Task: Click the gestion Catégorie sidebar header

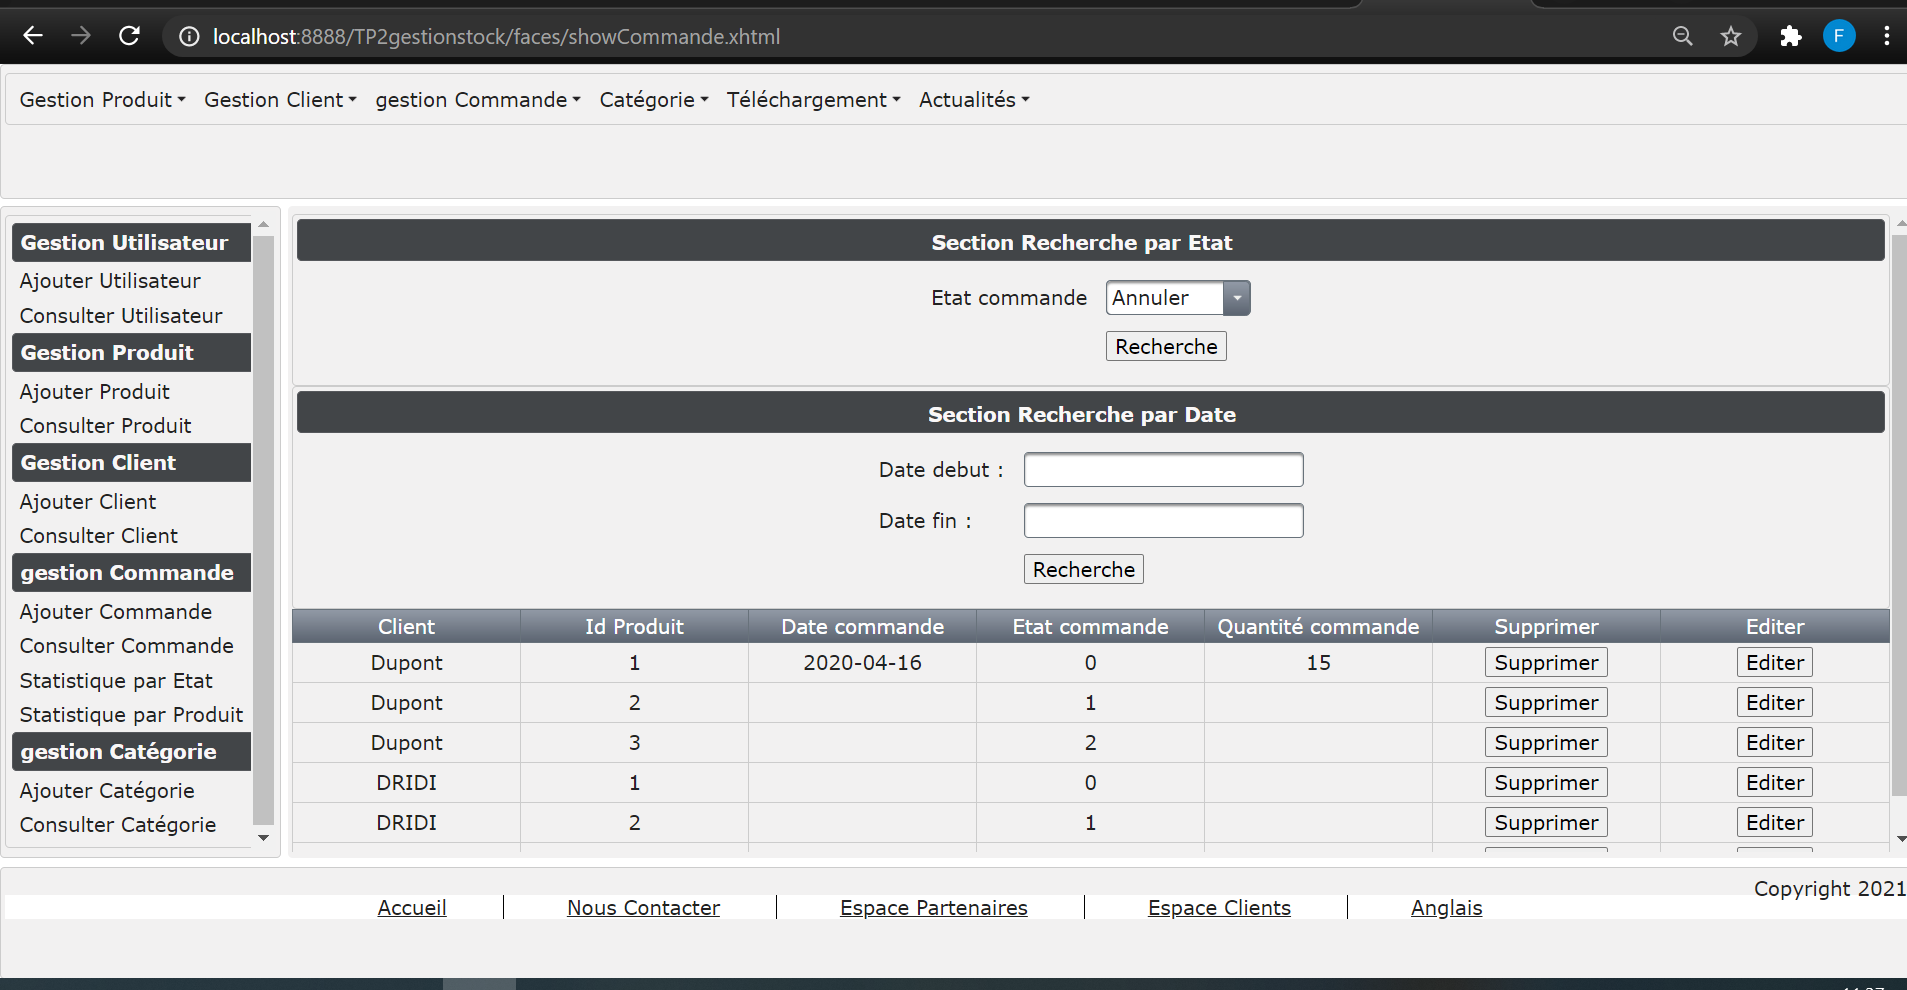Action: coord(131,752)
